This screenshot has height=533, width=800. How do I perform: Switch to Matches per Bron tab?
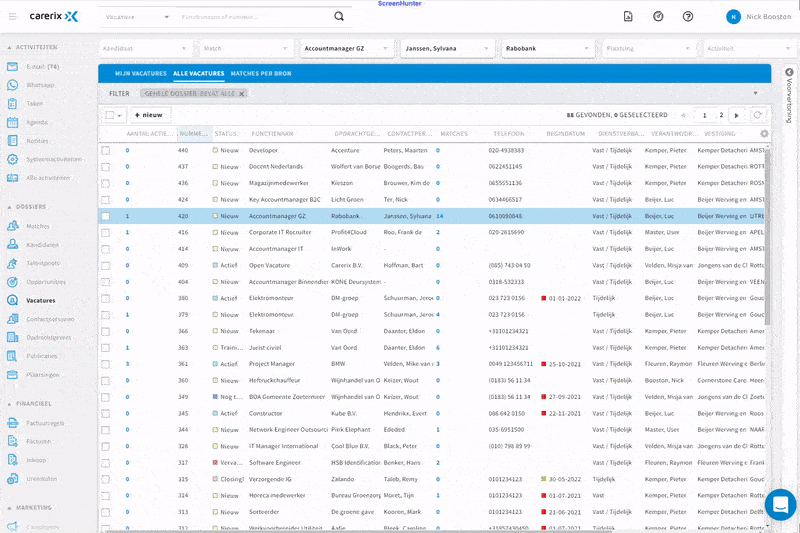[x=261, y=73]
